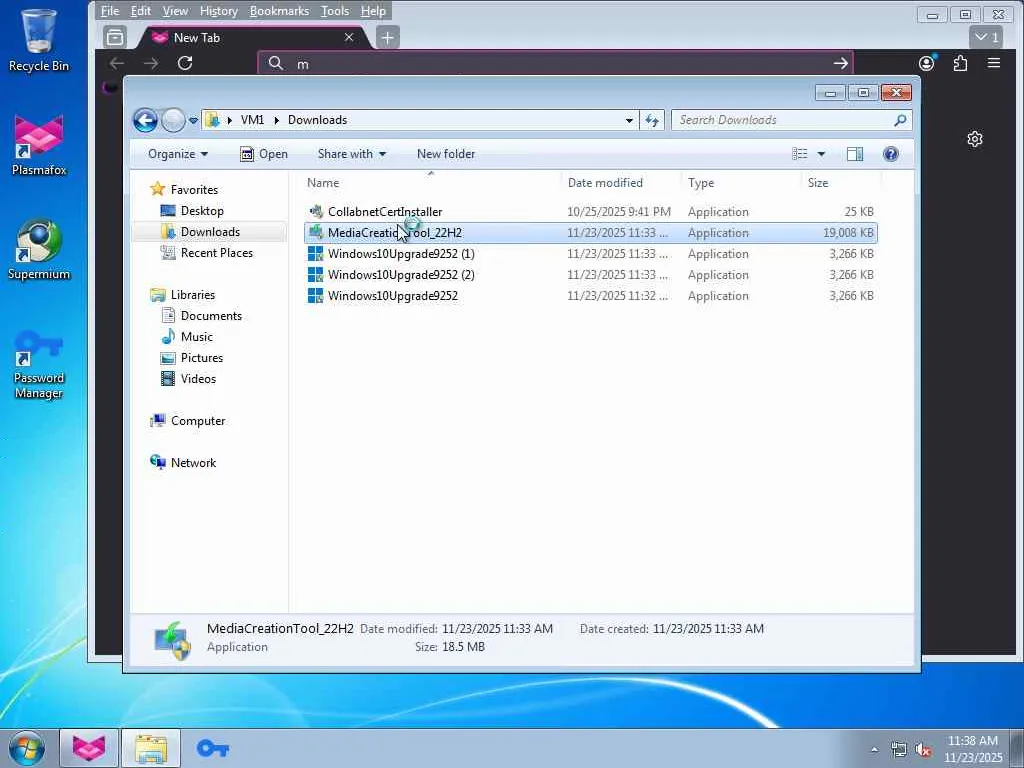Image resolution: width=1024 pixels, height=768 pixels.
Task: Change your view icon
Action: click(x=800, y=154)
